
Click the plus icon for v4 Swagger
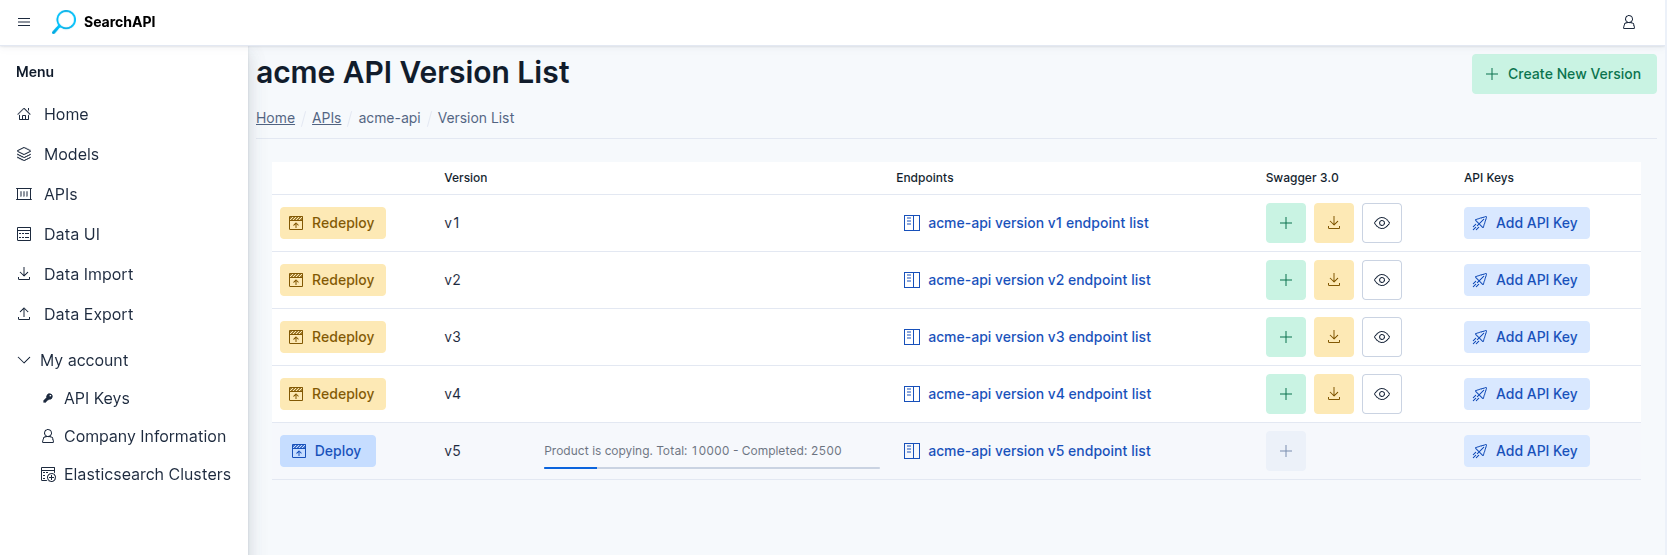[1286, 394]
